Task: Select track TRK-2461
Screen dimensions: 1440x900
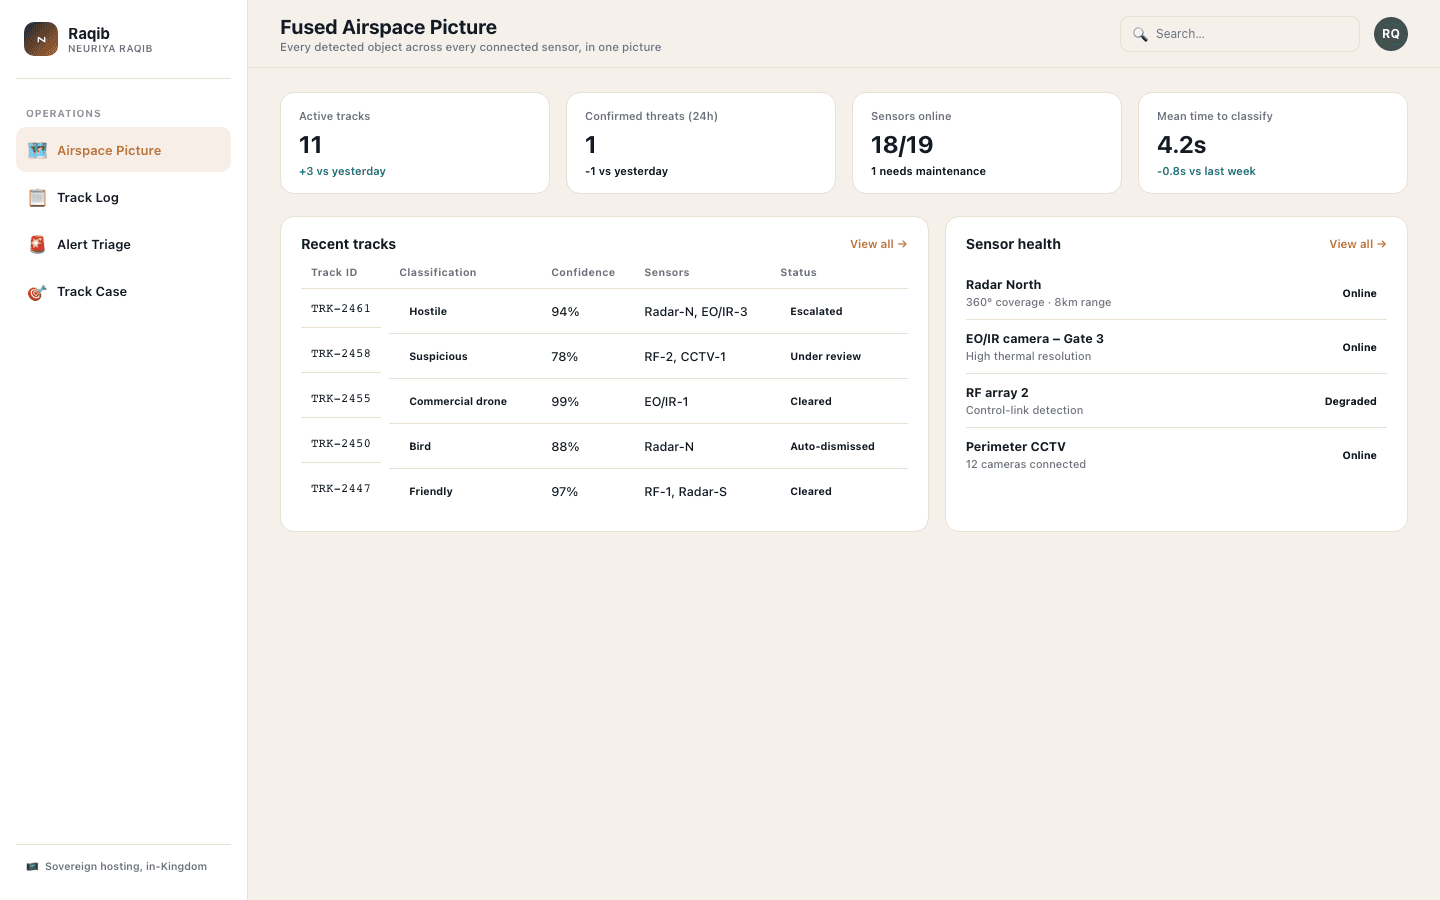Action: pyautogui.click(x=341, y=309)
